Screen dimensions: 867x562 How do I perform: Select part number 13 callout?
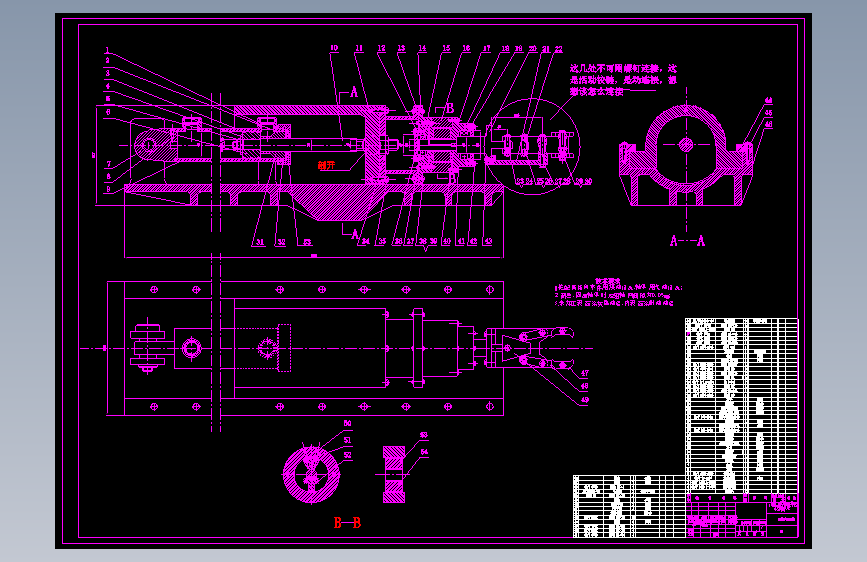click(x=401, y=48)
